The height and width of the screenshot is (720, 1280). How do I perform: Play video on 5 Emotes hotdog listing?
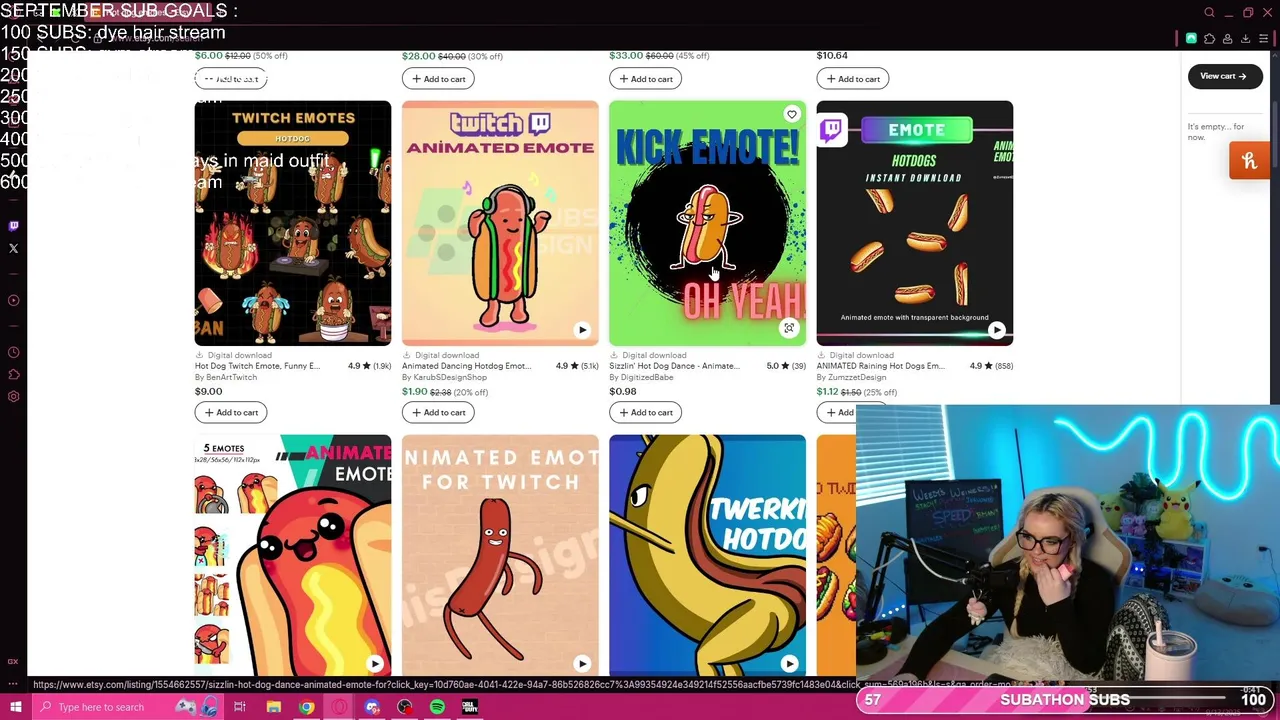374,664
